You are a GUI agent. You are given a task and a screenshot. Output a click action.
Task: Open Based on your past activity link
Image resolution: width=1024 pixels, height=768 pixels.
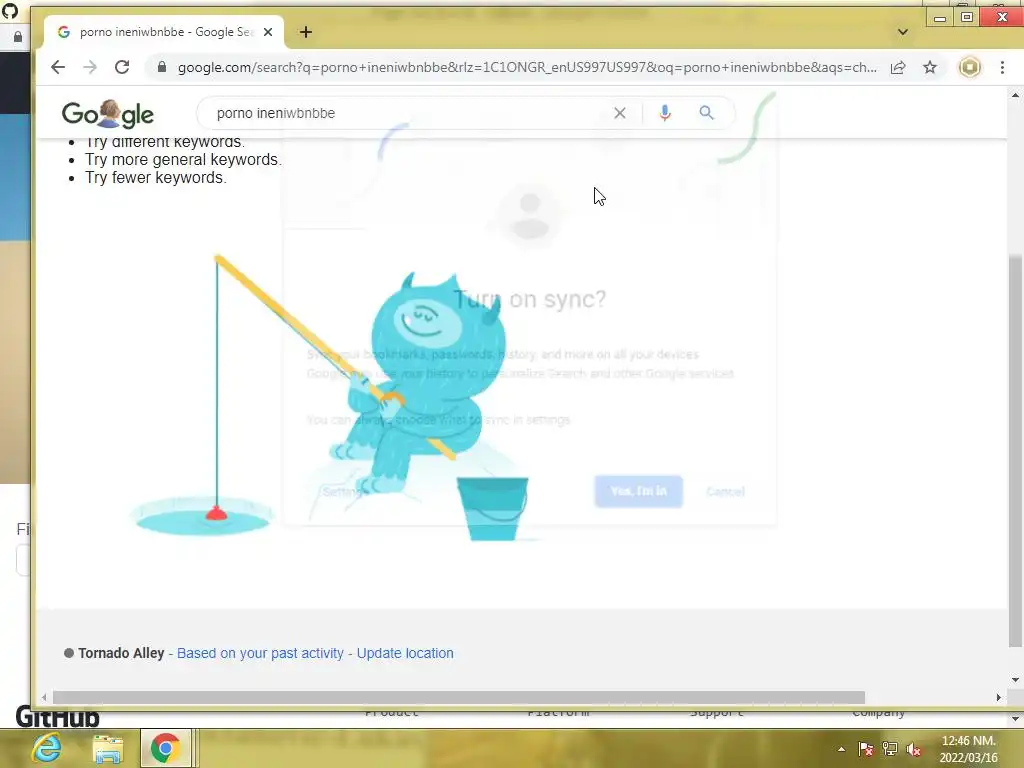[x=260, y=653]
